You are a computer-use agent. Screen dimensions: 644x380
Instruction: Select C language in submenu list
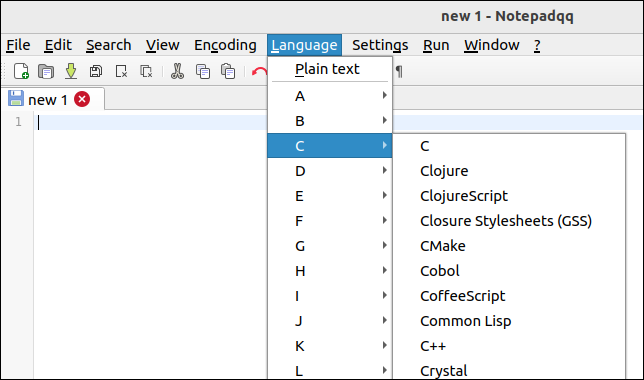pyautogui.click(x=509, y=146)
